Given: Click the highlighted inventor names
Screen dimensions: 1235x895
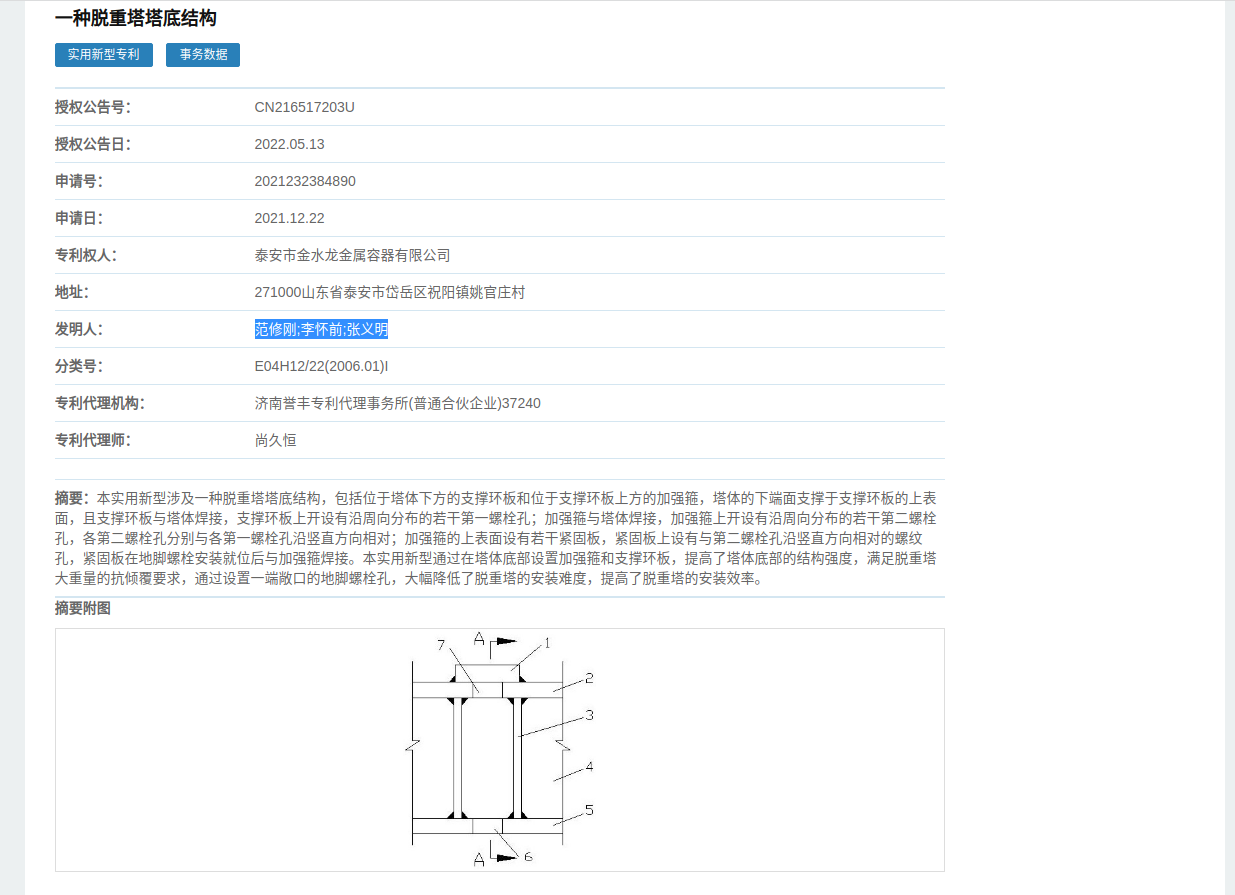Looking at the screenshot, I should tap(321, 329).
